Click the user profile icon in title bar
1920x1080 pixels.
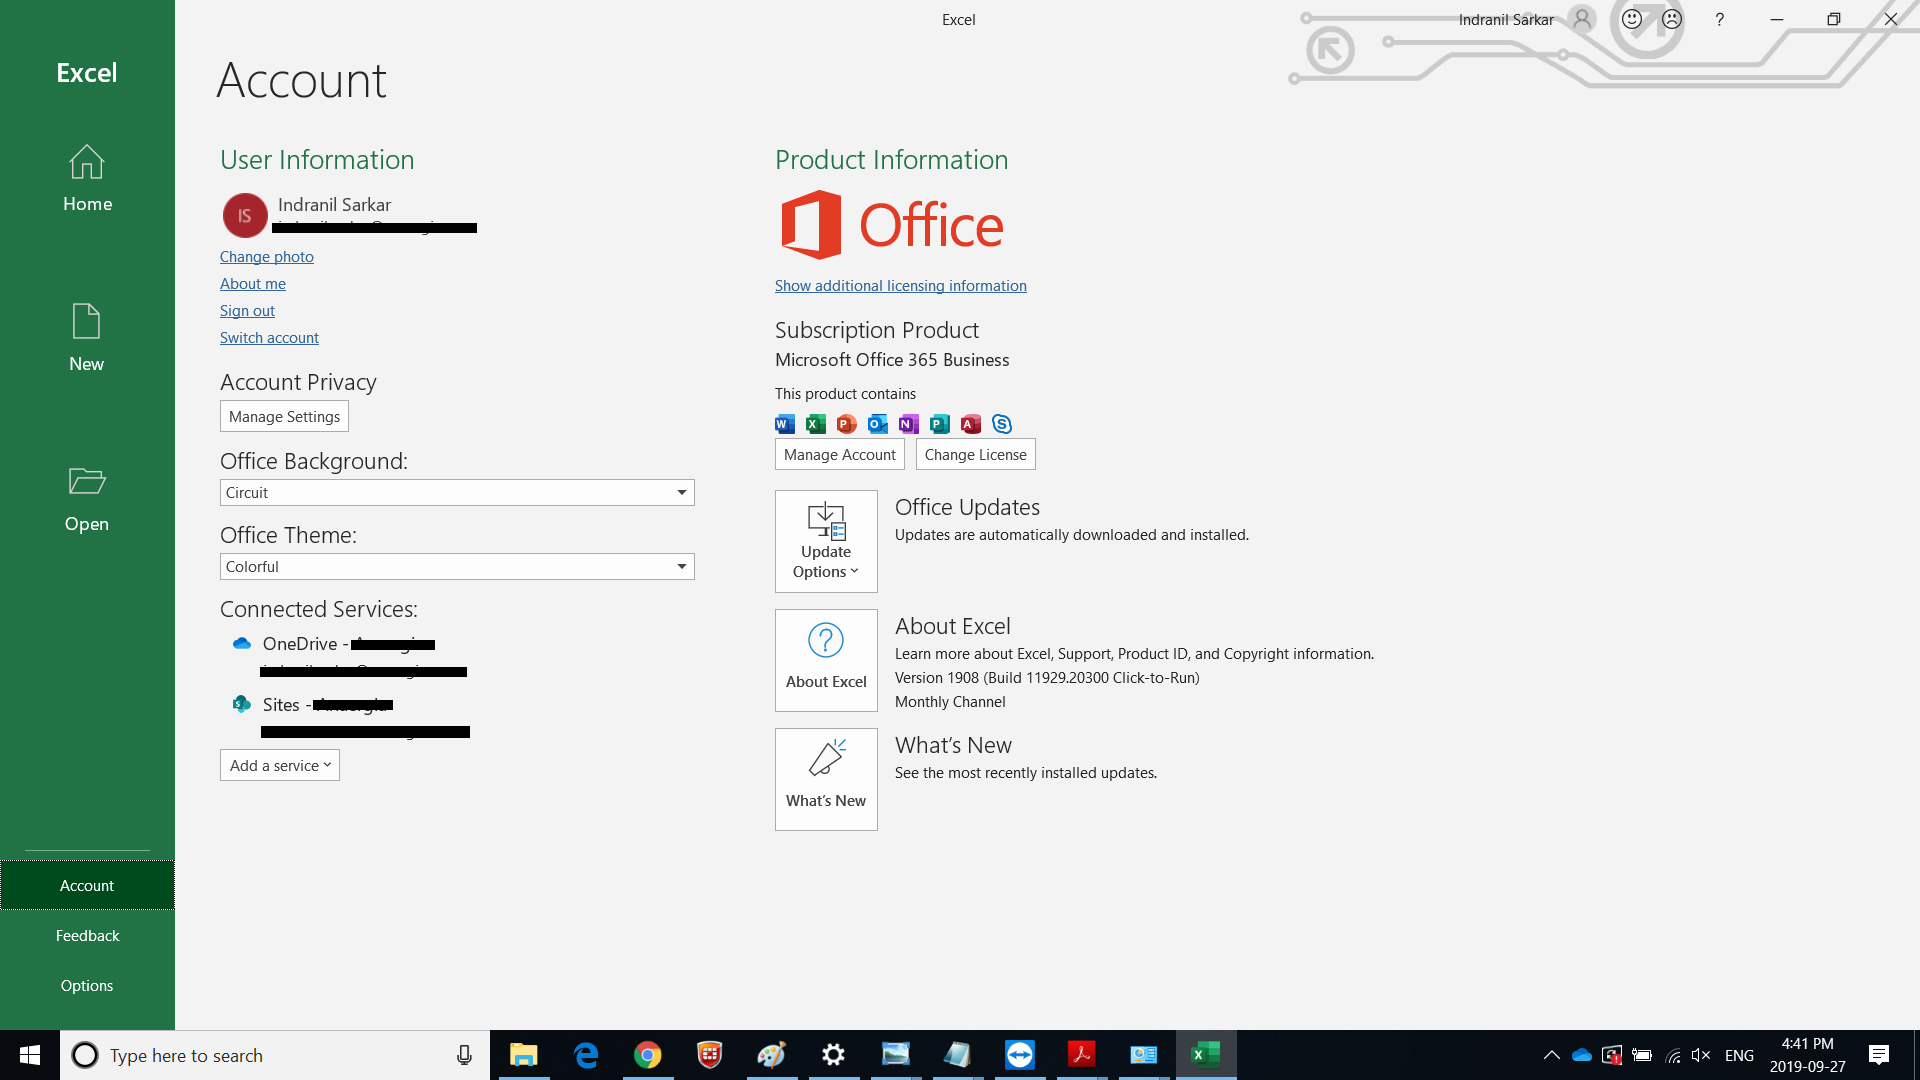1582,19
